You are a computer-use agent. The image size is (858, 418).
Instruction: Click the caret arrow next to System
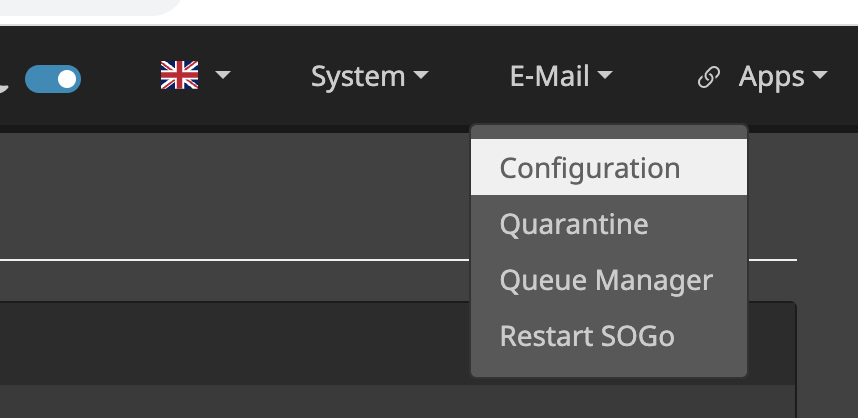click(421, 77)
